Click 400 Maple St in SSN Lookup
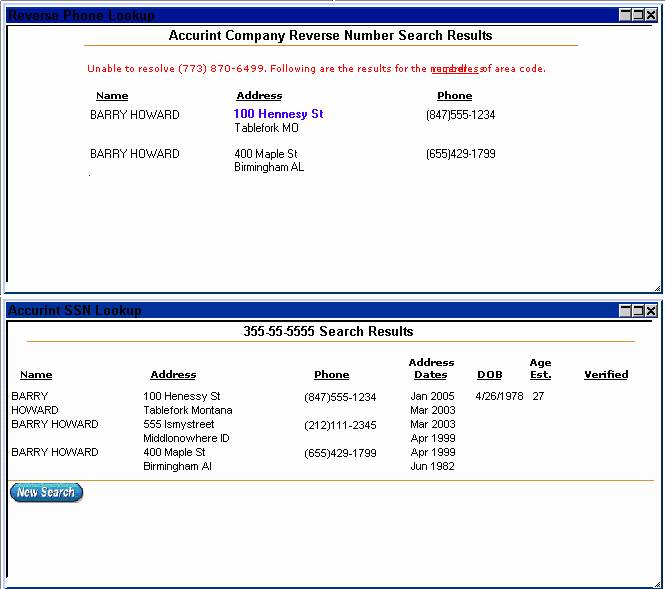This screenshot has height=589, width=665. click(174, 452)
